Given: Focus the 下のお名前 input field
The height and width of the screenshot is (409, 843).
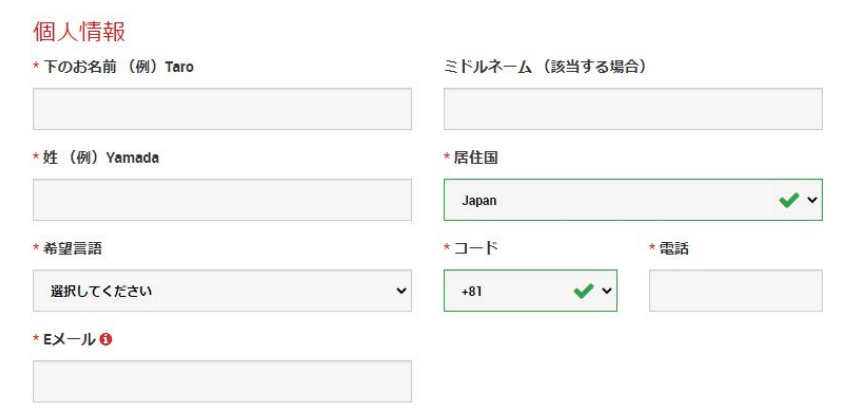Looking at the screenshot, I should (x=222, y=109).
